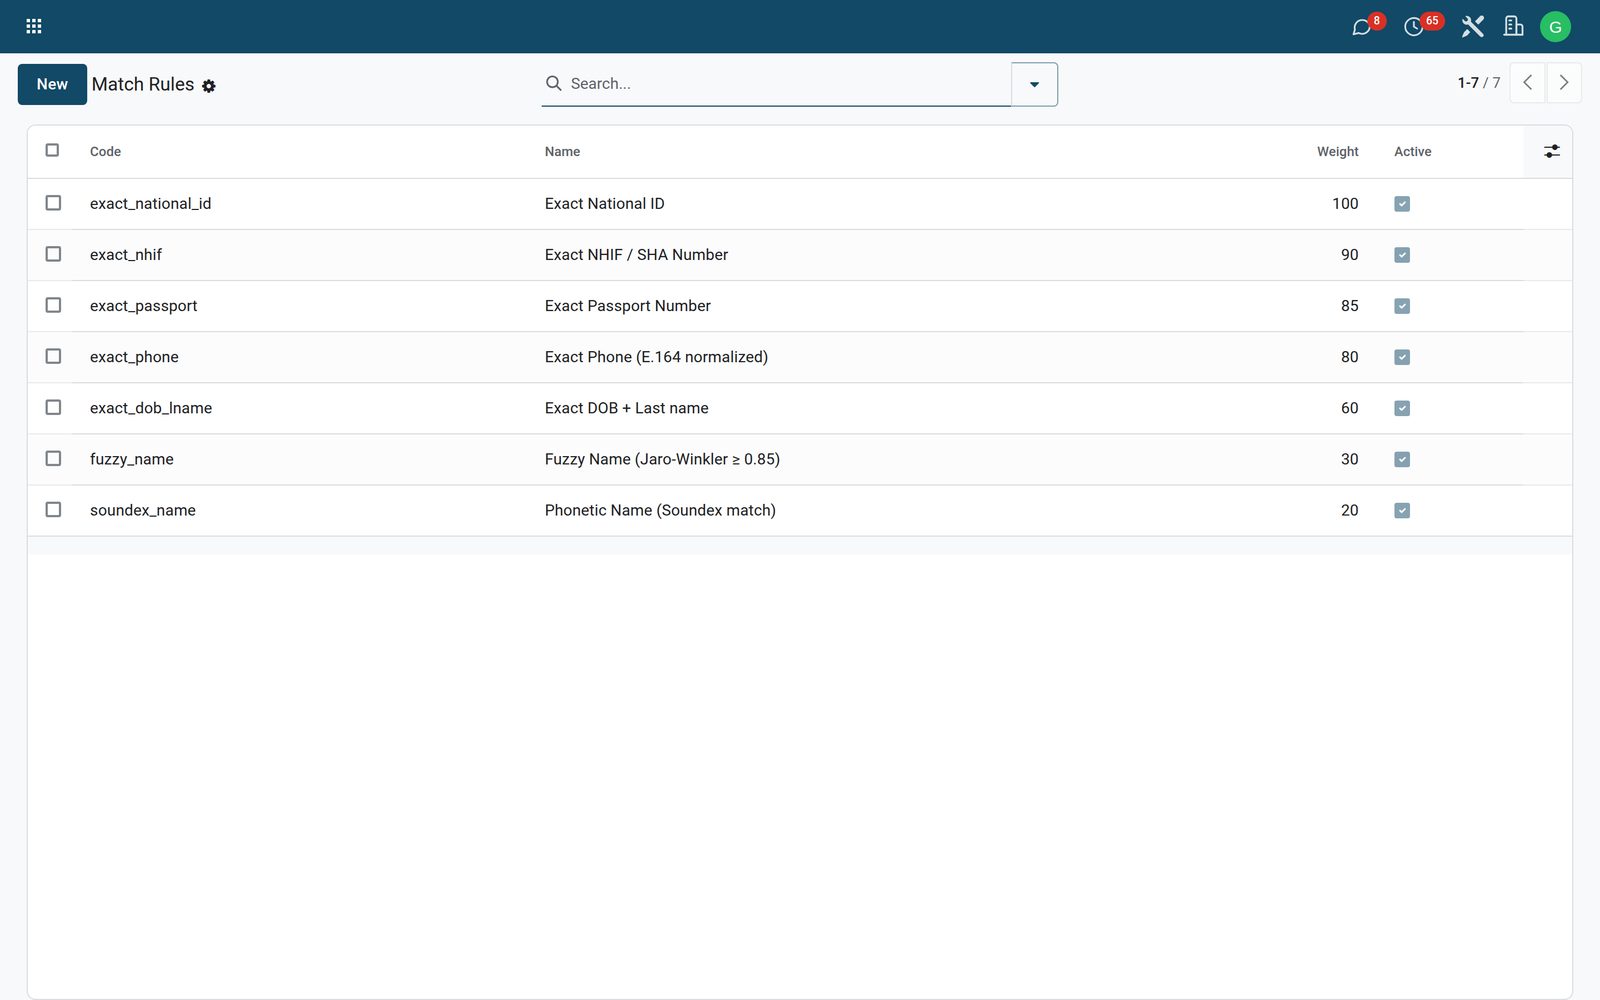Select the fuzzy_name row checkbox
1600x1000 pixels.
[x=53, y=458]
